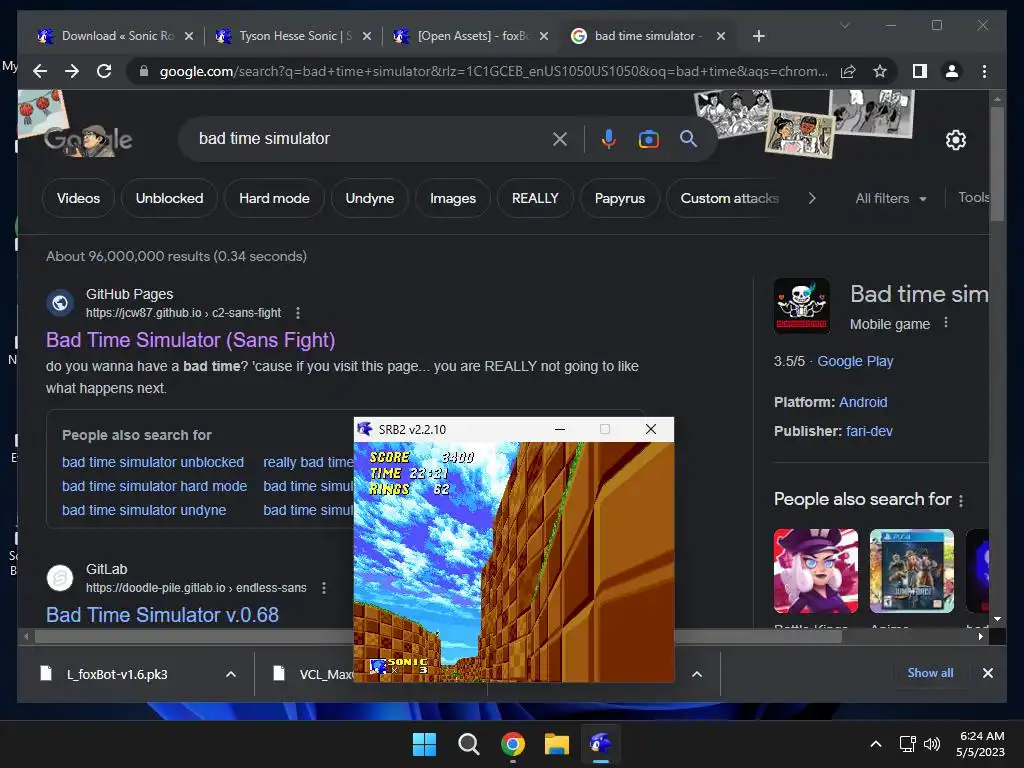
Task: Open the tab search dropdown arrow
Action: (x=844, y=25)
